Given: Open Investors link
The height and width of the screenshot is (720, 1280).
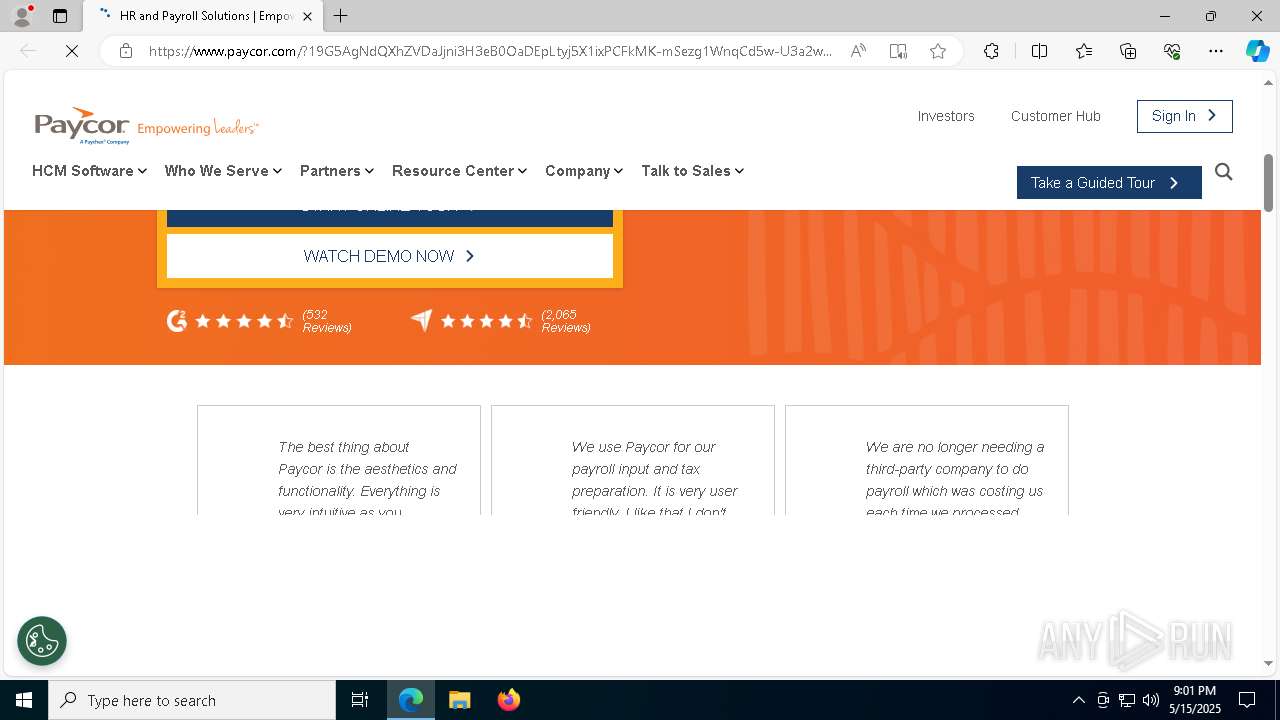Looking at the screenshot, I should coord(946,116).
